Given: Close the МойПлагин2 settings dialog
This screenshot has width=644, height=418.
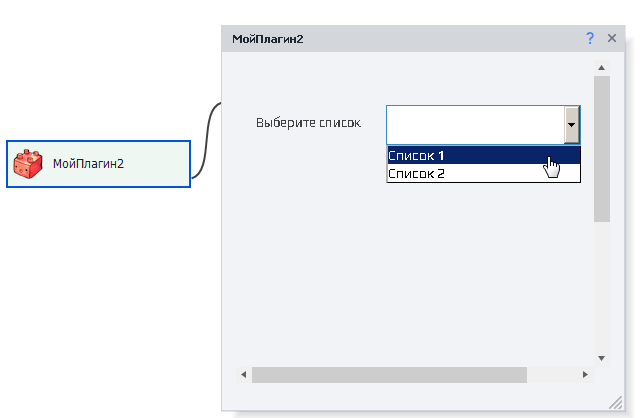Looking at the screenshot, I should click(612, 38).
